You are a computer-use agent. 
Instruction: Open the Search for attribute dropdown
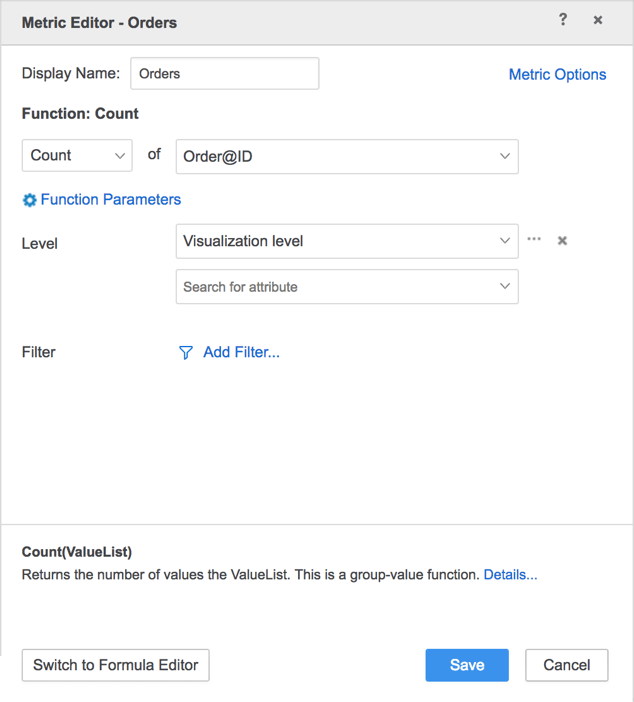pos(347,287)
